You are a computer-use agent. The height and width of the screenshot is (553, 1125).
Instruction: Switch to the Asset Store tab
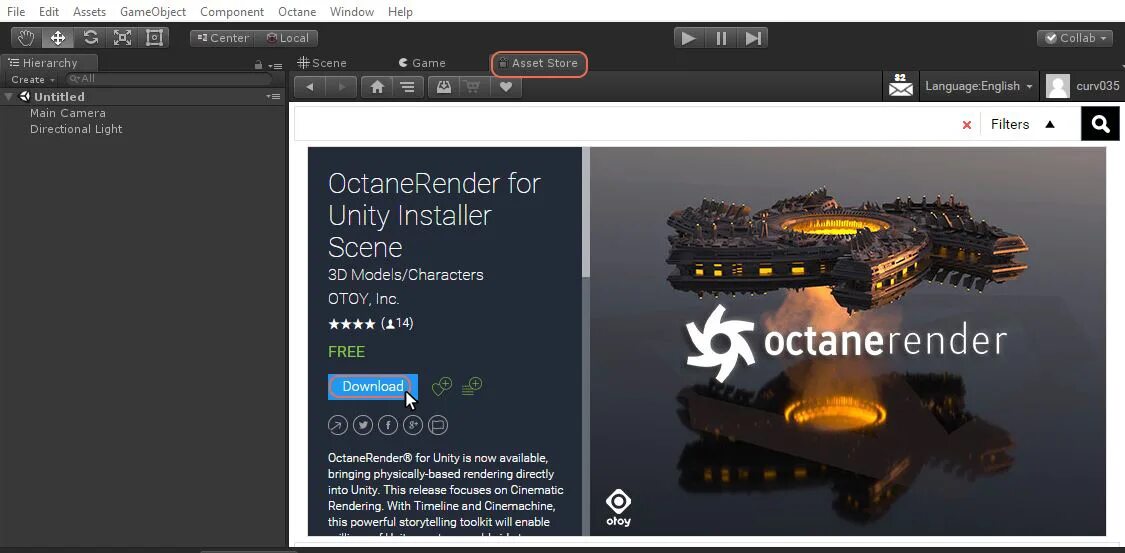click(x=540, y=63)
